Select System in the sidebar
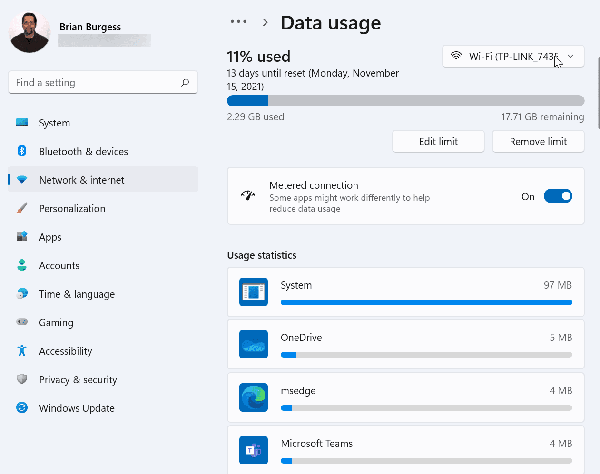 54,124
